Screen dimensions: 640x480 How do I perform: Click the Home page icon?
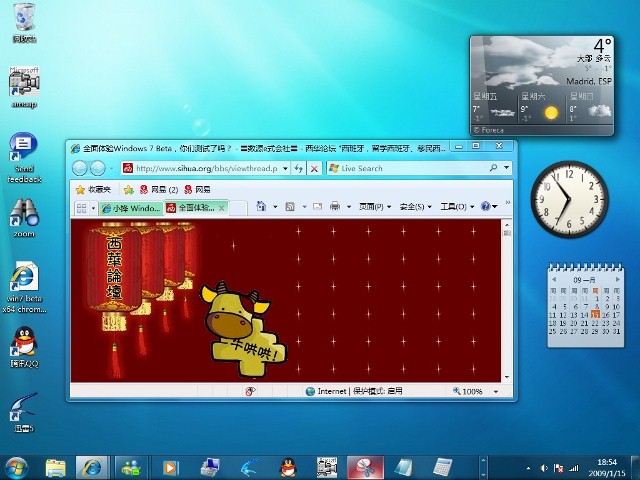(x=261, y=207)
